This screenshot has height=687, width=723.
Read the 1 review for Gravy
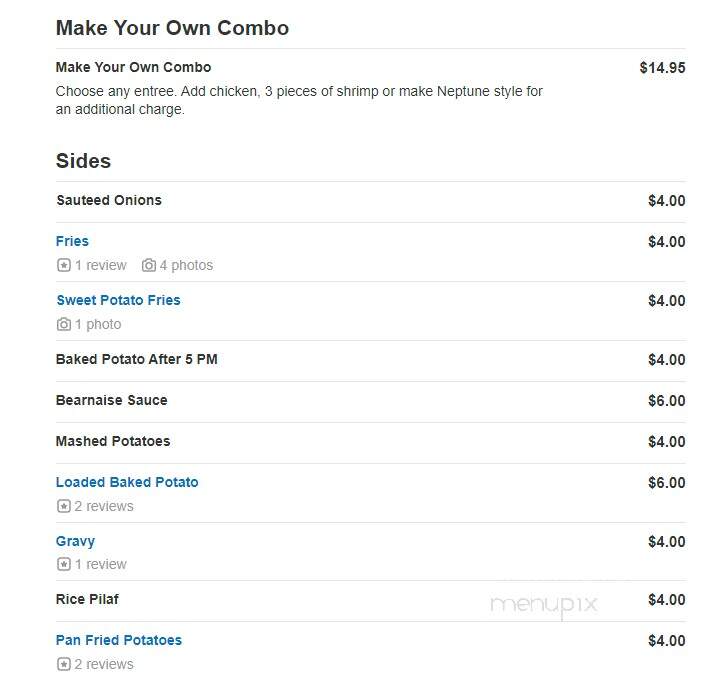coord(101,564)
